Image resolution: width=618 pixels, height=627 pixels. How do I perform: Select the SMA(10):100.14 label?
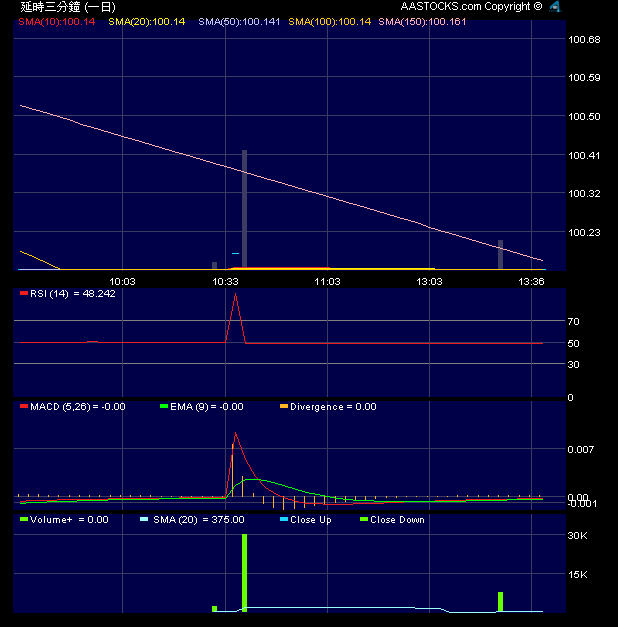50,20
